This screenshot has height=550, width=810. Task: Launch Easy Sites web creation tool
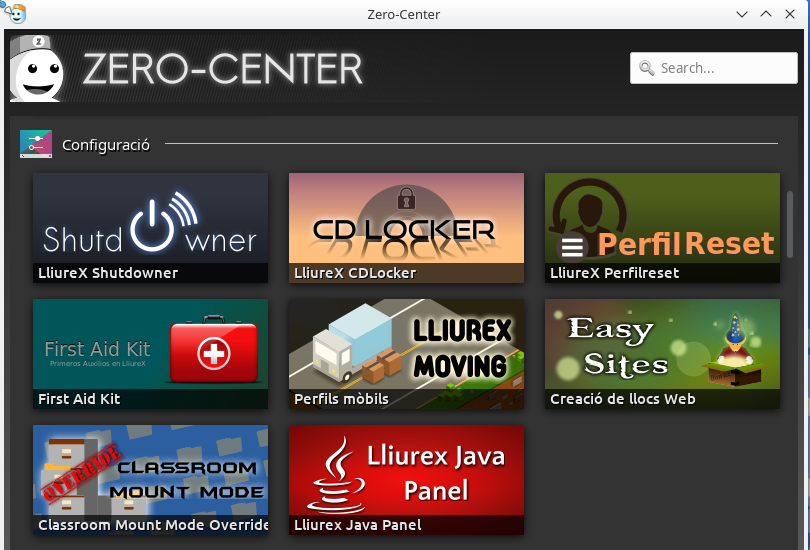coord(662,345)
